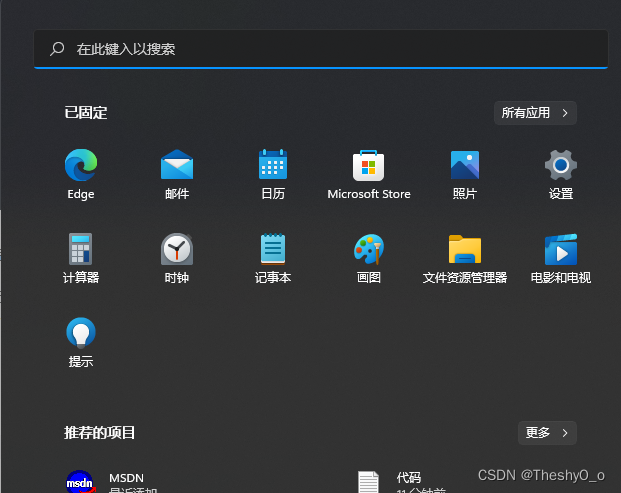Open the recommended 代码 document
The image size is (621, 493).
[402, 482]
